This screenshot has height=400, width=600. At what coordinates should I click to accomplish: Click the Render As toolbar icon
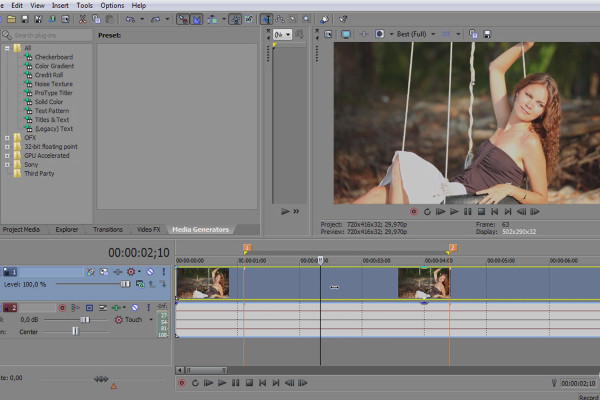[52, 19]
